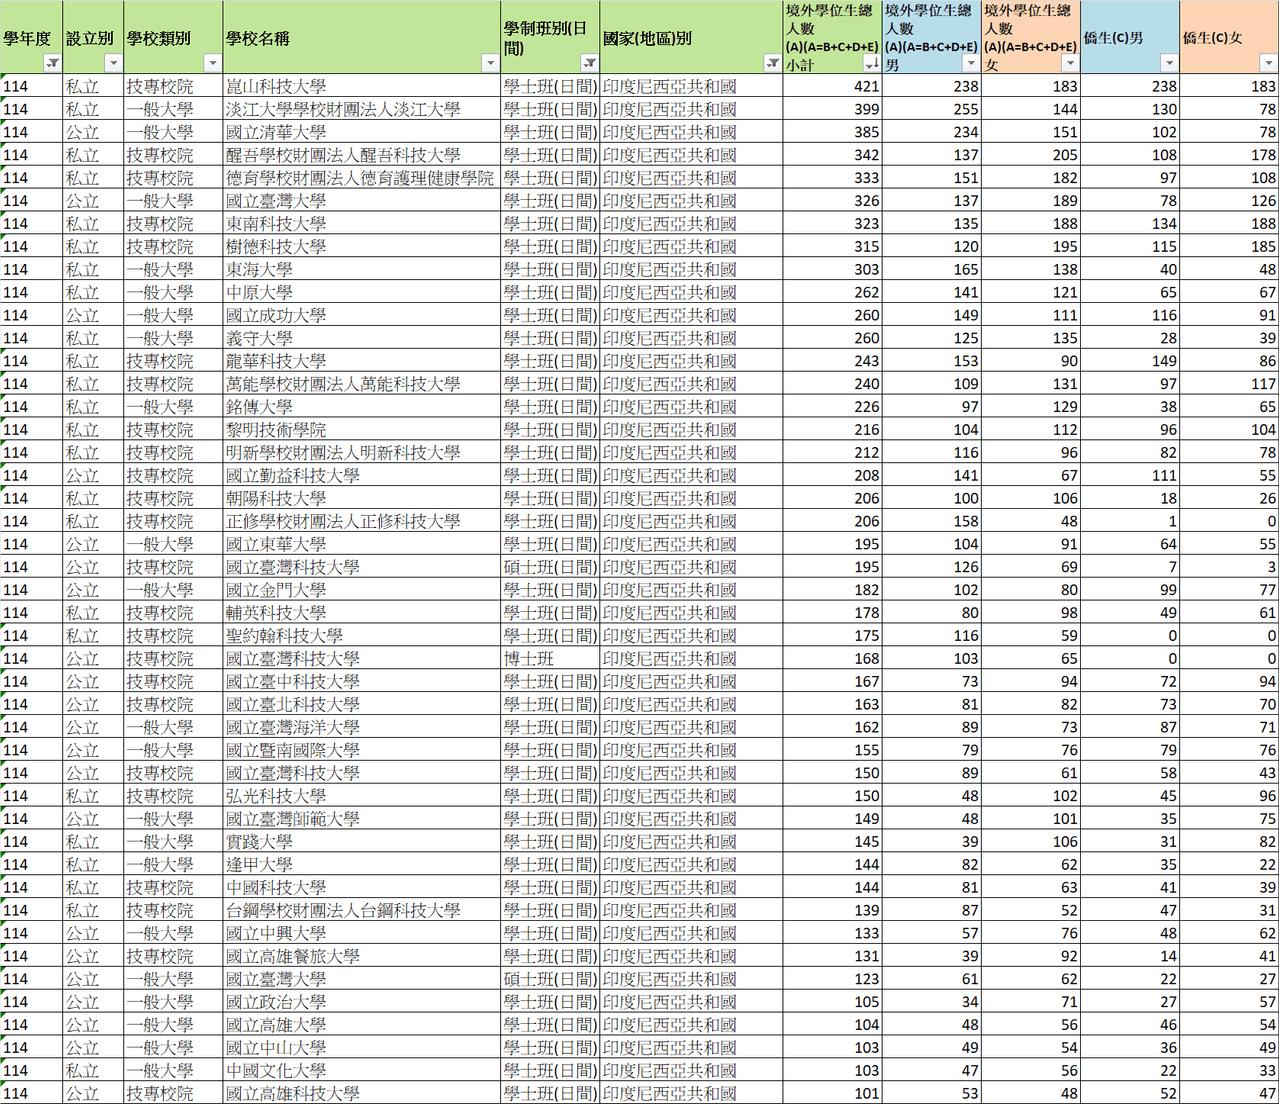Open the filter dropdown for 學校名稱
This screenshot has width=1279, height=1104.
pyautogui.click(x=490, y=63)
